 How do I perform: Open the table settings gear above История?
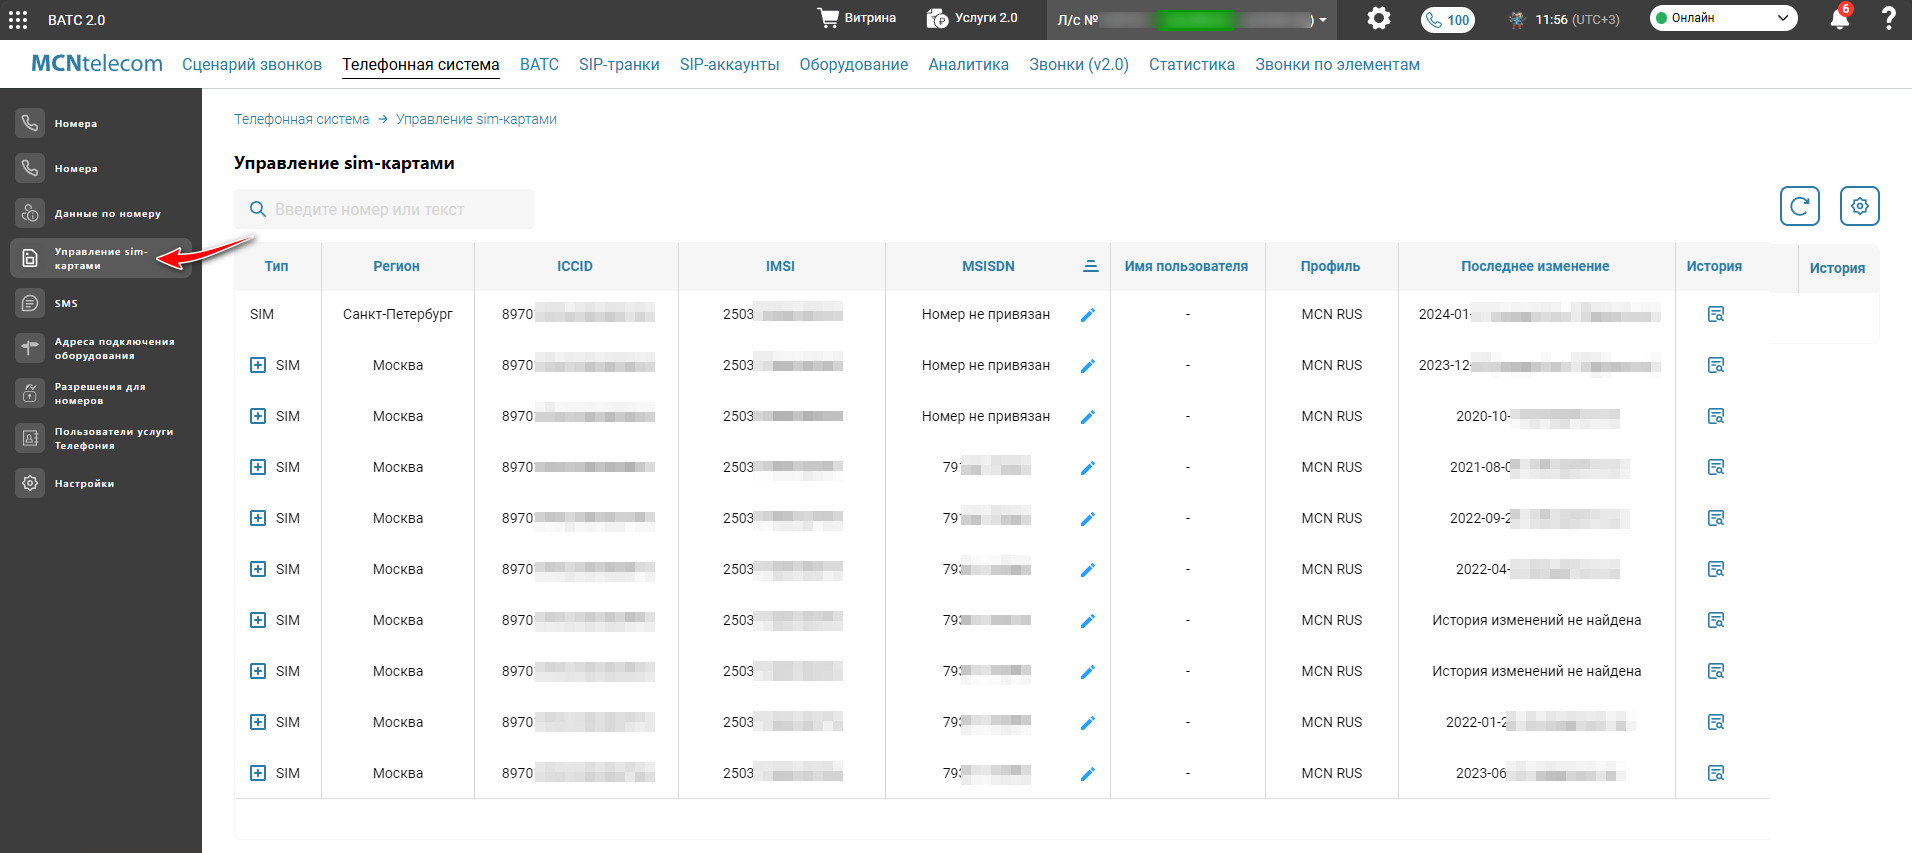pyautogui.click(x=1859, y=206)
